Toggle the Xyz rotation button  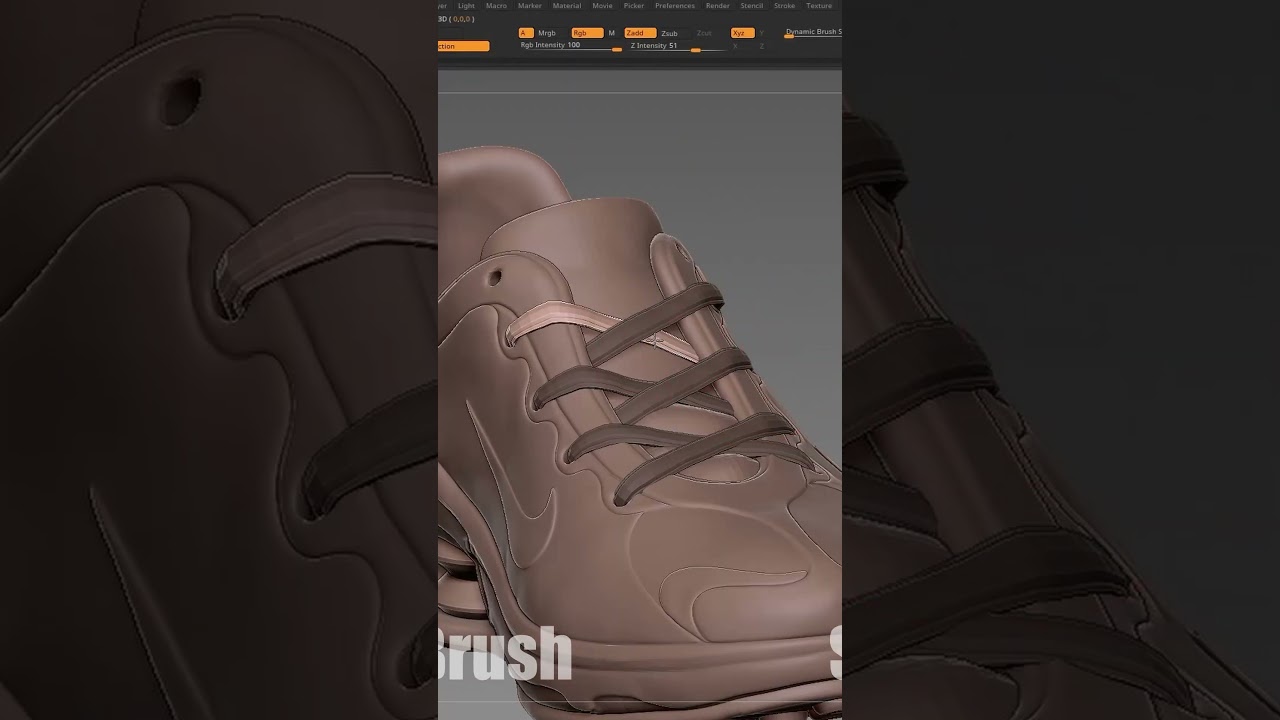click(x=743, y=33)
